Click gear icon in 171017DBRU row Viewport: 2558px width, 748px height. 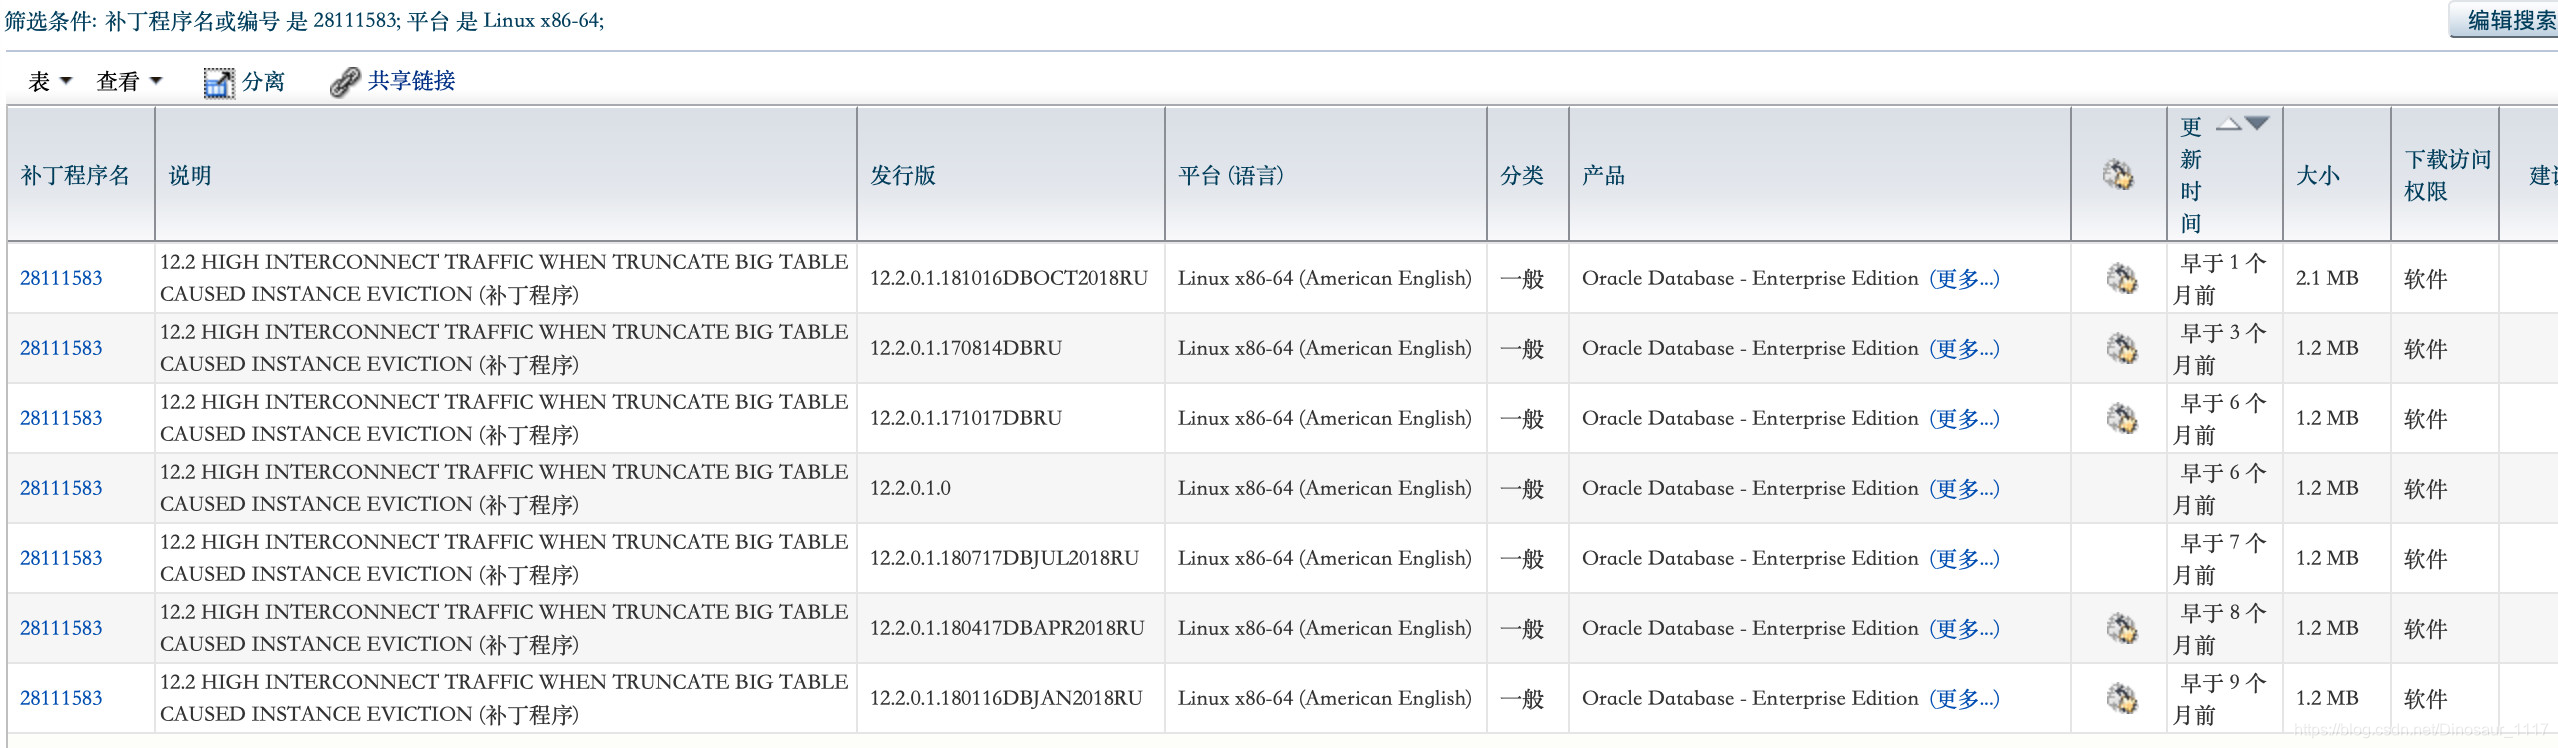pyautogui.click(x=2121, y=419)
